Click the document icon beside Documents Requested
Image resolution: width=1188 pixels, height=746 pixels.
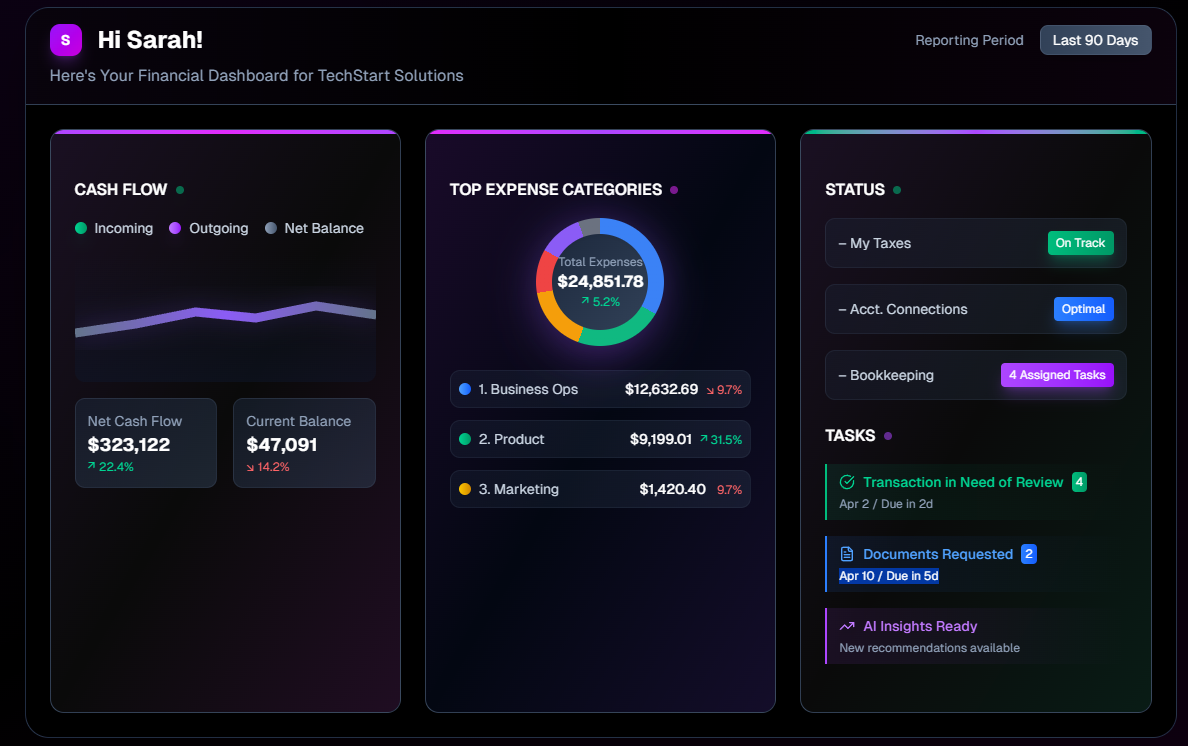[846, 554]
